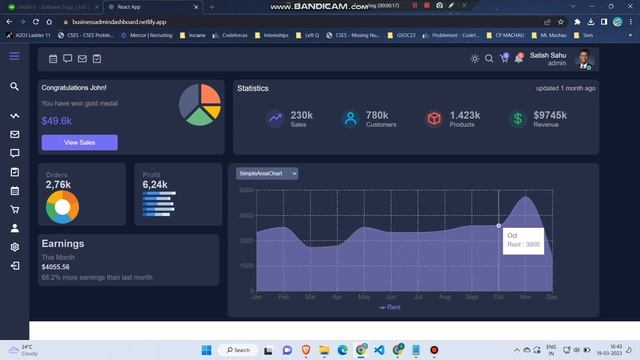
Task: Click the browser home button
Action: 49,22
